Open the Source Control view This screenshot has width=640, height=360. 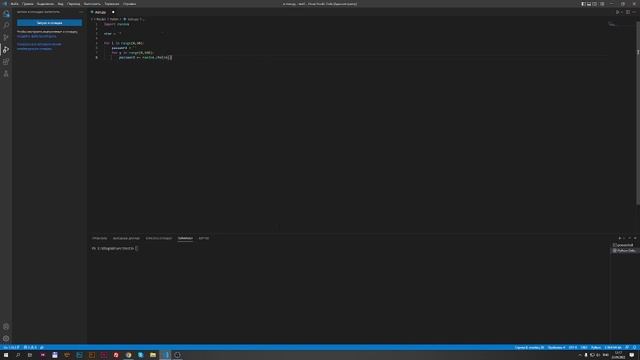click(x=6, y=38)
